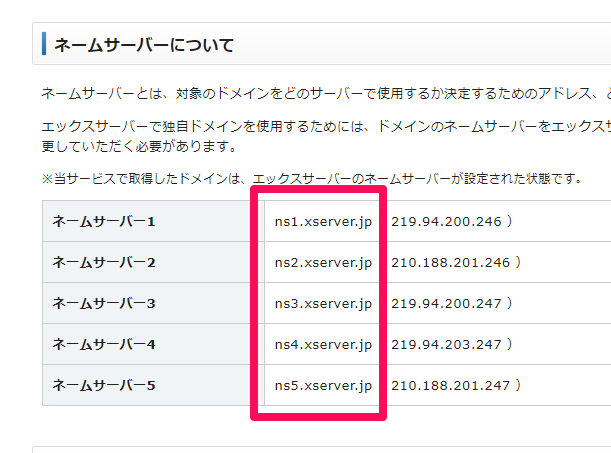Select the ネームサーバー5 row label
611x453 pixels.
coord(104,385)
